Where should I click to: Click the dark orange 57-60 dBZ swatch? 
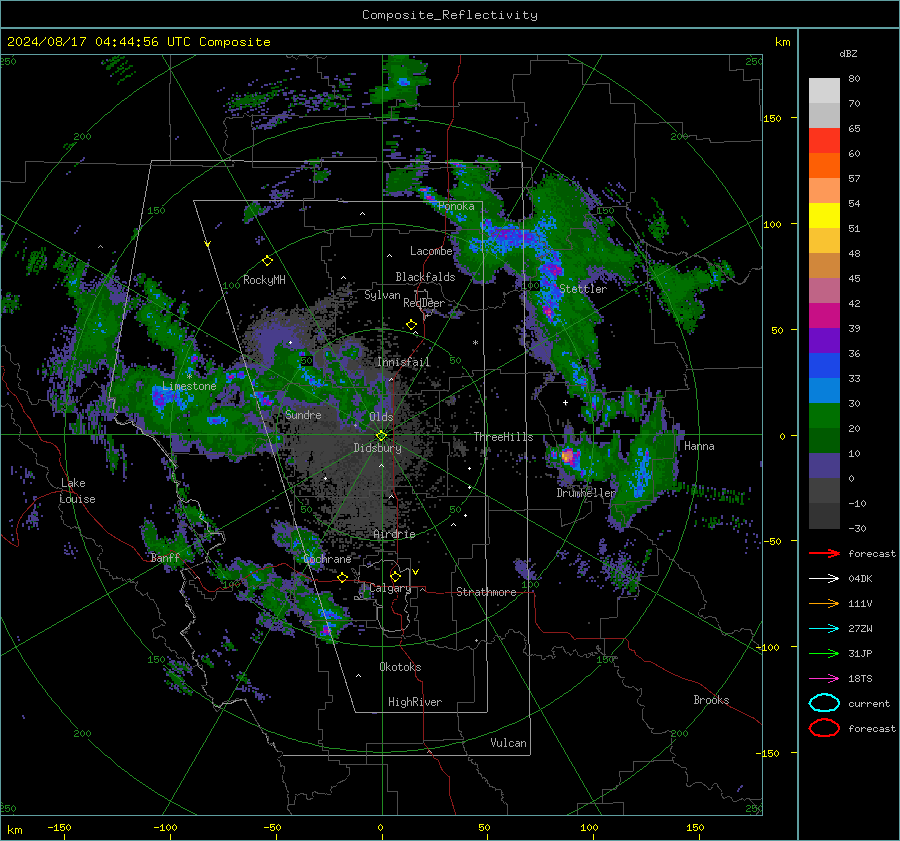(x=824, y=166)
